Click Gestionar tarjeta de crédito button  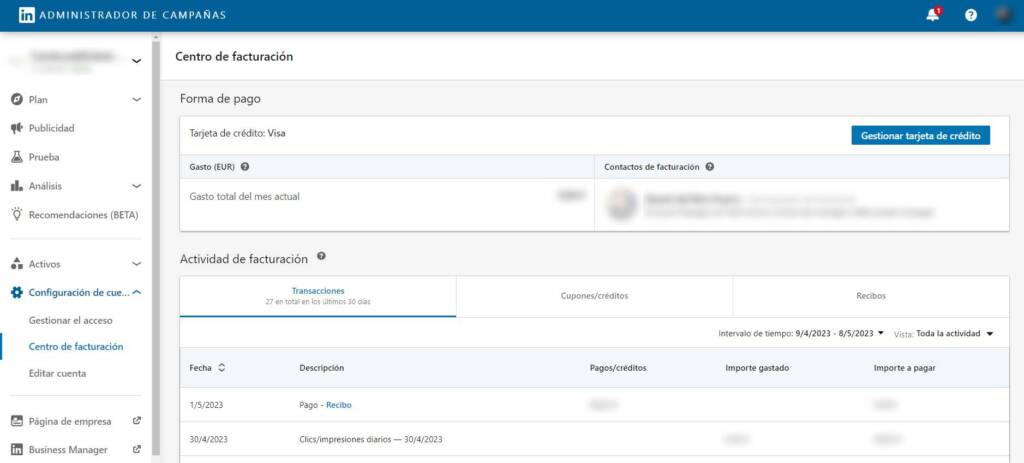[920, 135]
